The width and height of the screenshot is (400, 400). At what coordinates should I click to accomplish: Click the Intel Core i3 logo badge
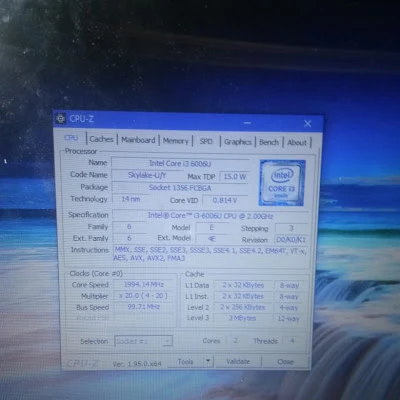(x=282, y=183)
